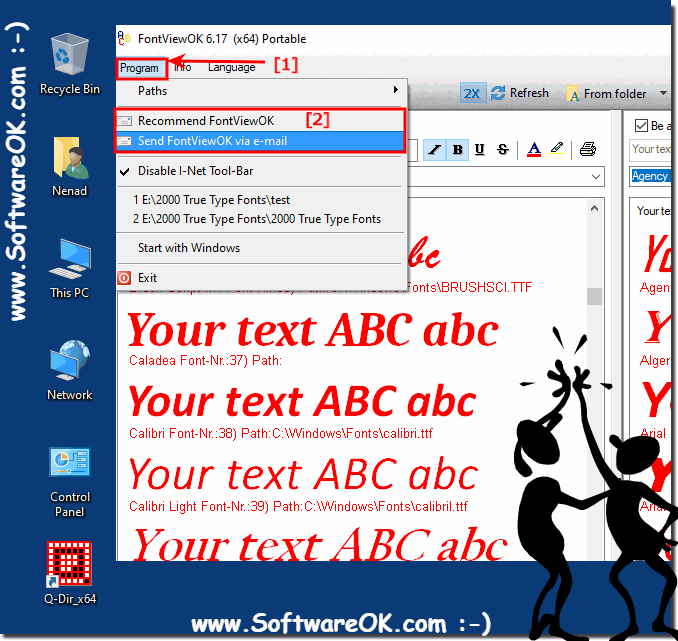
Task: Choose Recommend FontViewOK menu entry
Action: [260, 121]
